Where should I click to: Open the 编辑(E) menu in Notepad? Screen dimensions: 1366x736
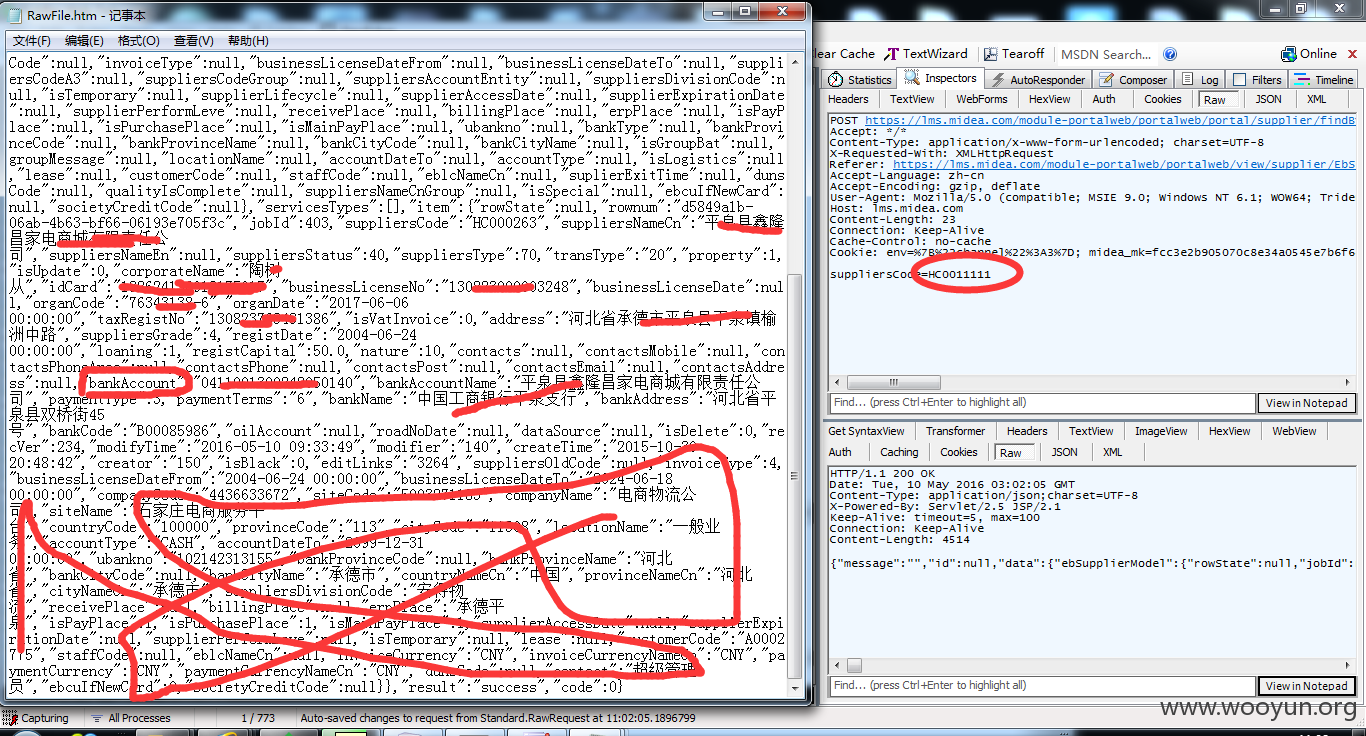pyautogui.click(x=84, y=41)
